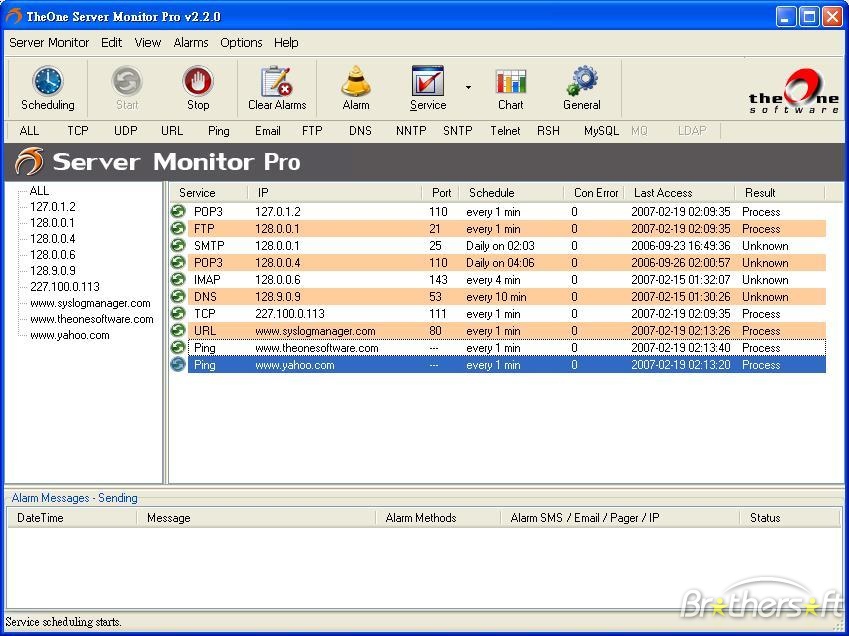This screenshot has width=849, height=636.
Task: Click the Con Error column header
Action: pyautogui.click(x=594, y=193)
